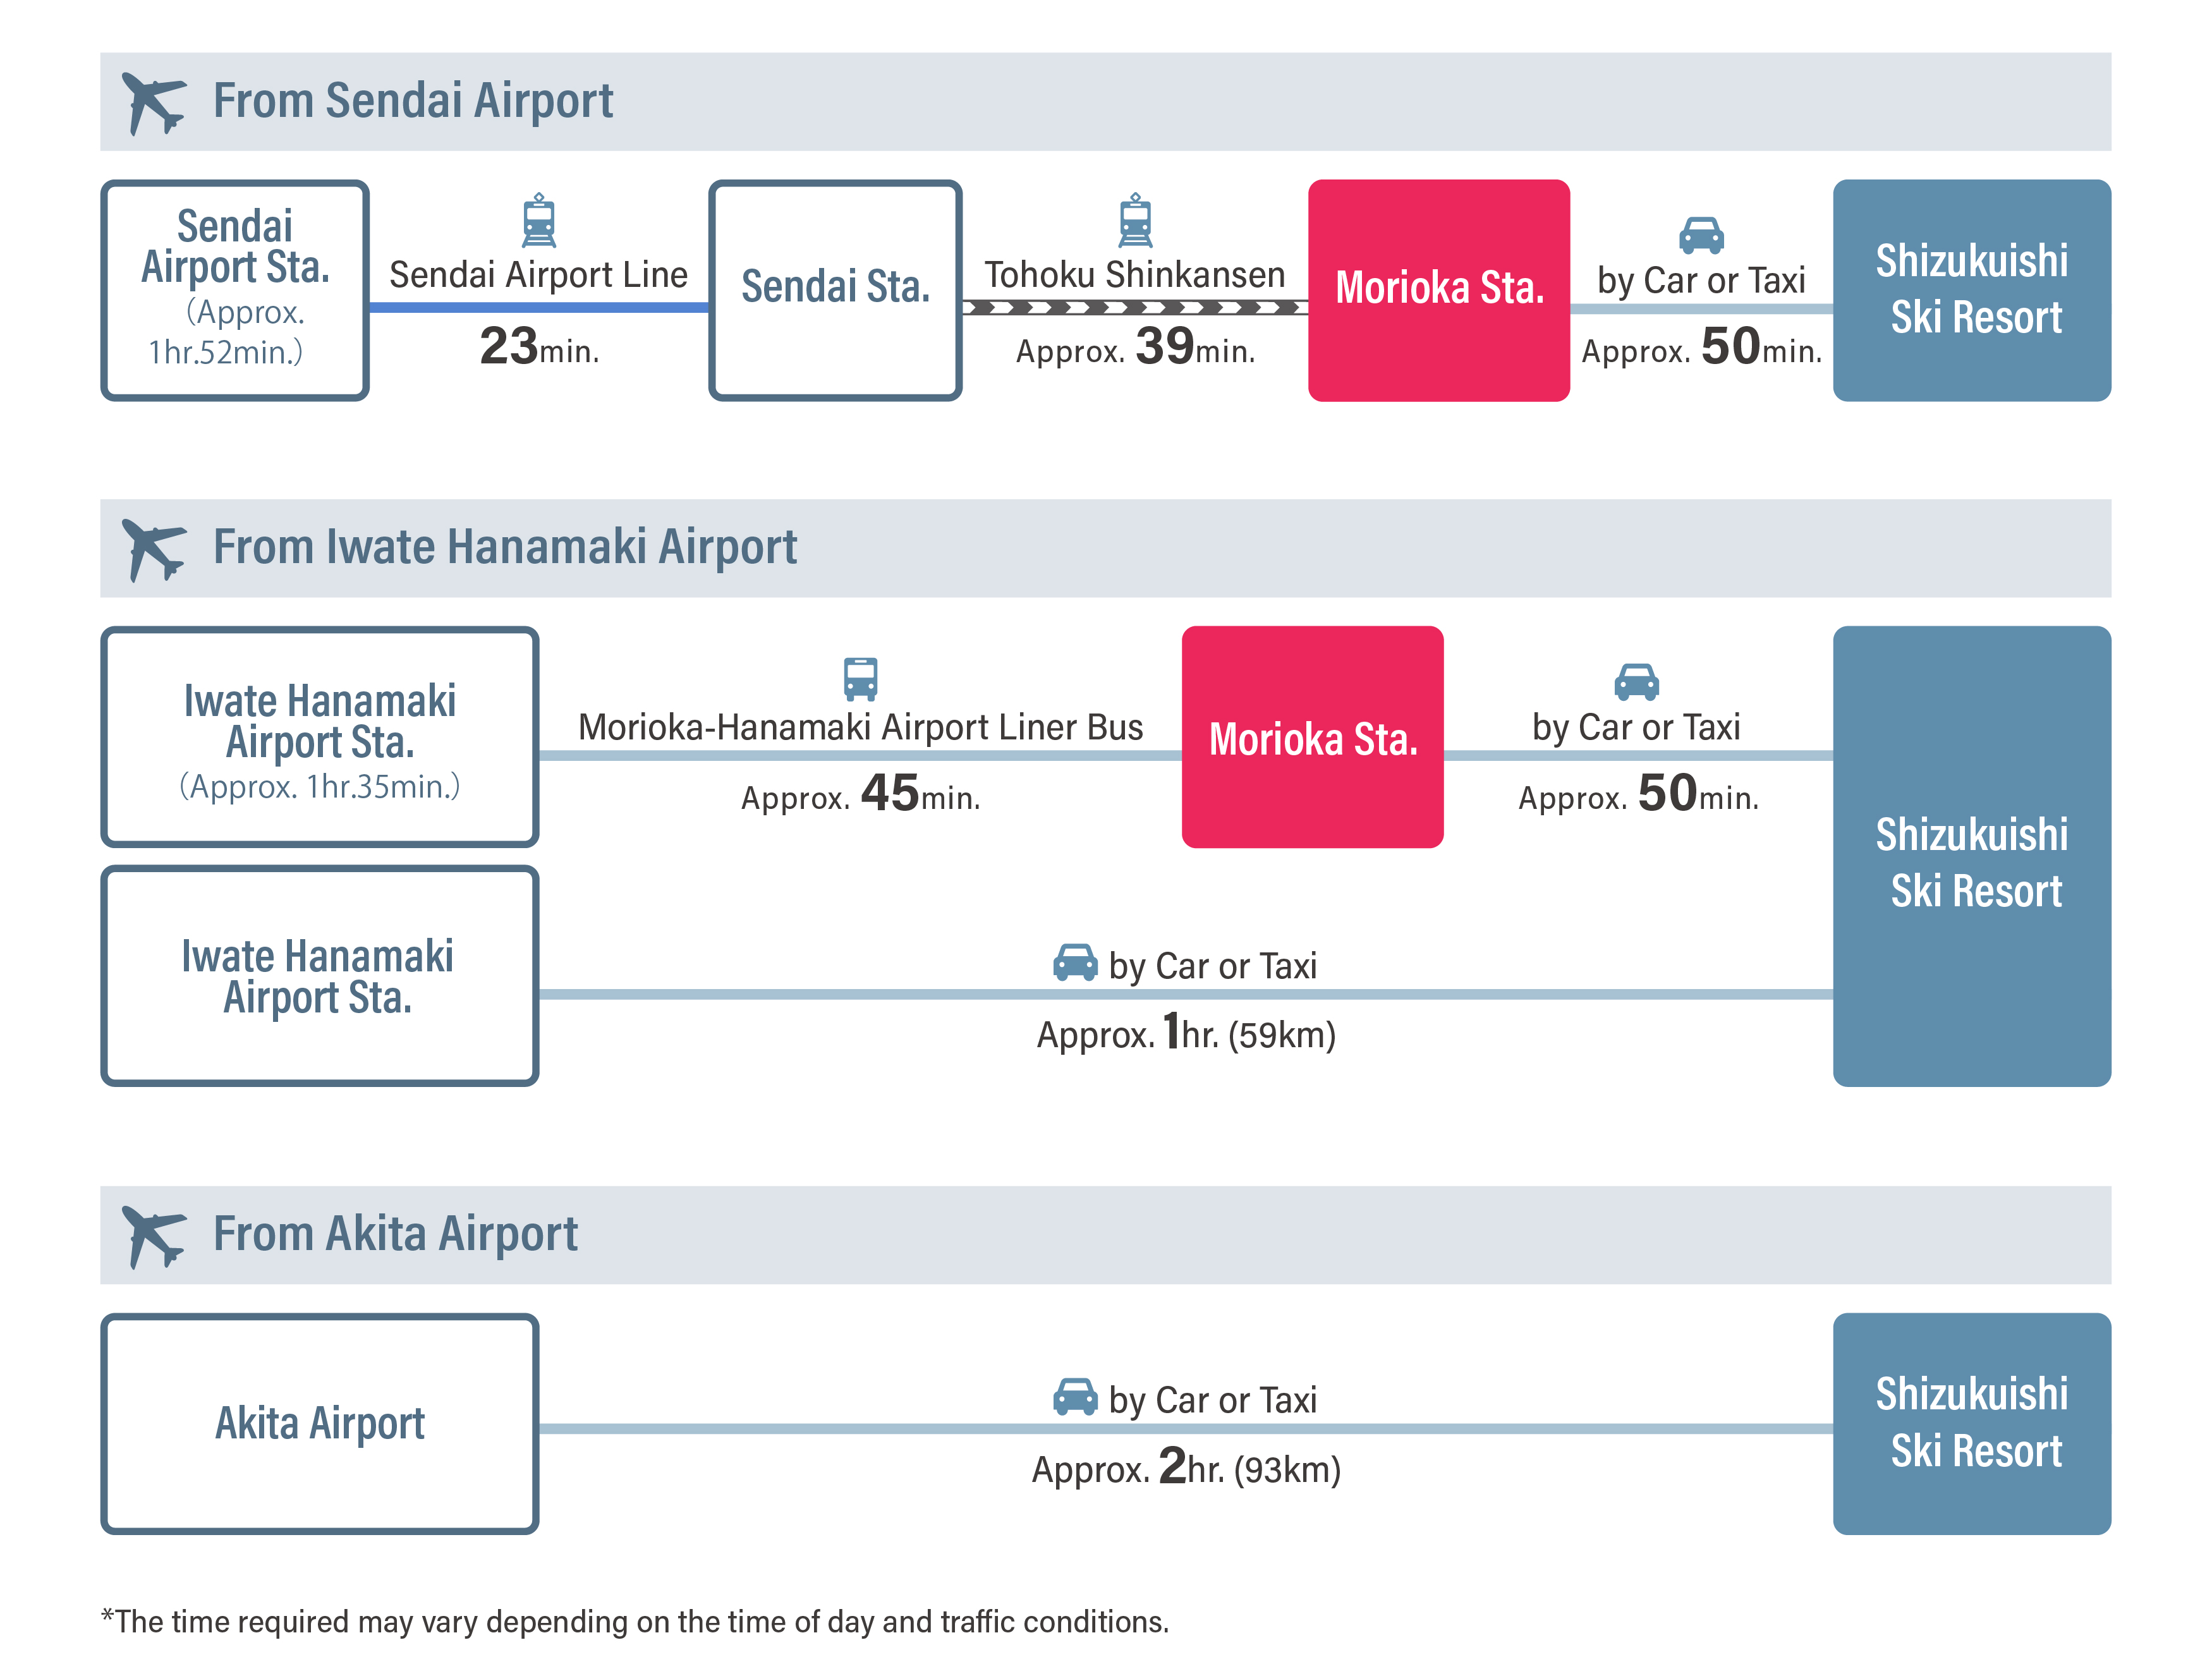Click the car icon above the Iwate route's 50min label
Image resolution: width=2212 pixels, height=1664 pixels.
click(1636, 682)
